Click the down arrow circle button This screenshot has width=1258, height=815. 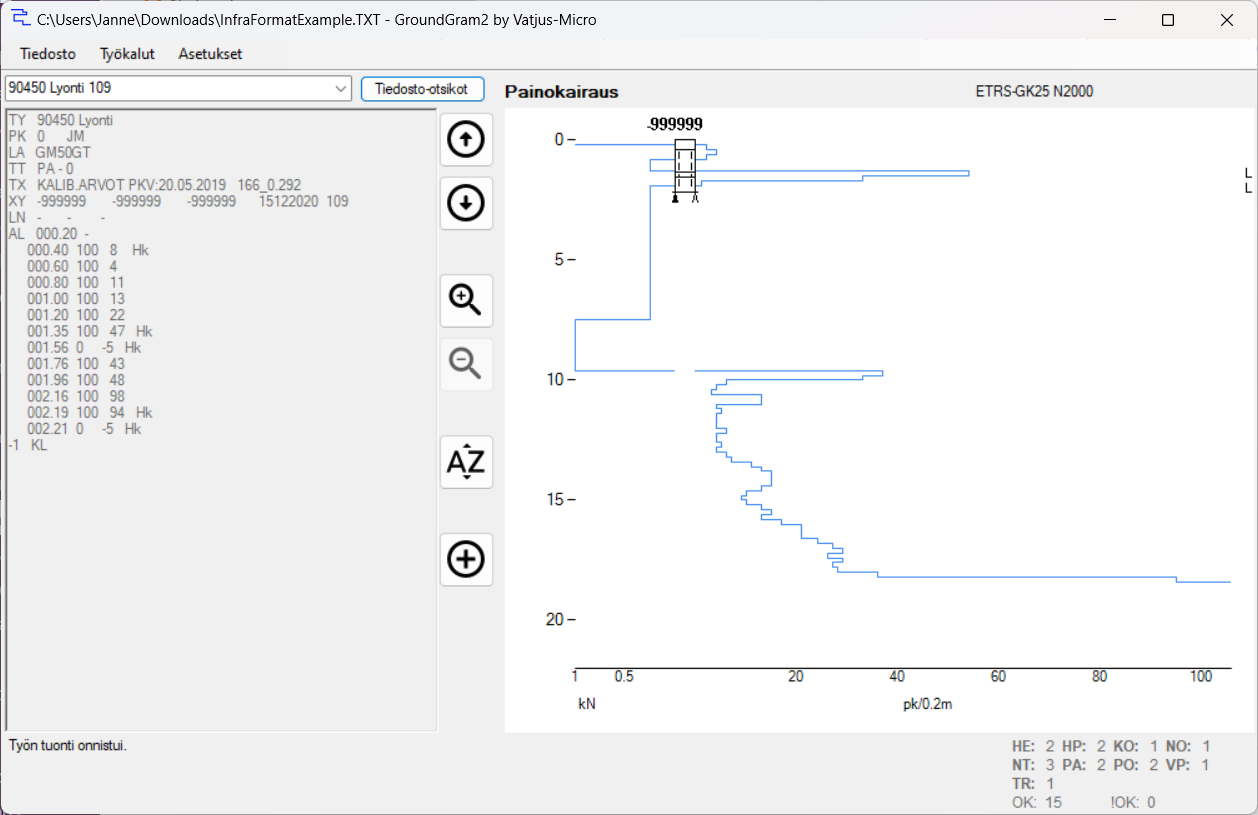[x=466, y=204]
